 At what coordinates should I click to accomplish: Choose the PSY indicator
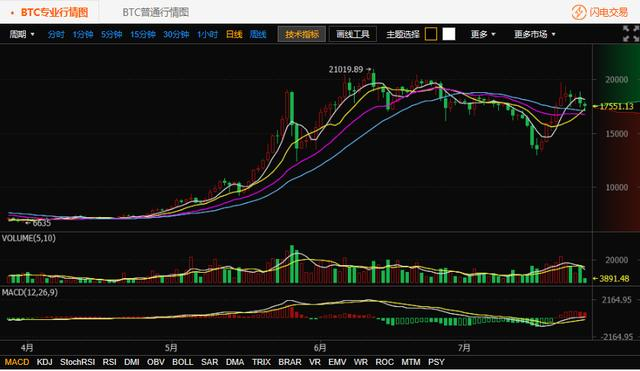click(x=436, y=362)
